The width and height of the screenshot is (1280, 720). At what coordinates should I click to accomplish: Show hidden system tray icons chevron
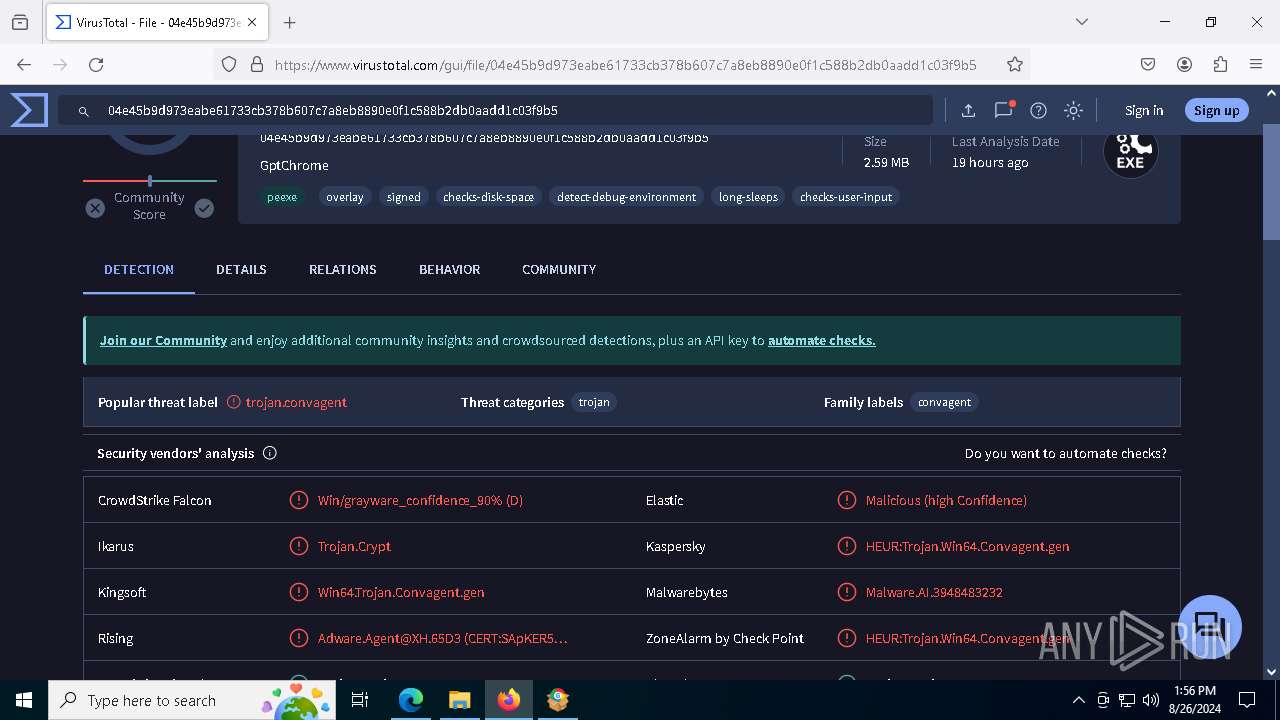[x=1078, y=700]
